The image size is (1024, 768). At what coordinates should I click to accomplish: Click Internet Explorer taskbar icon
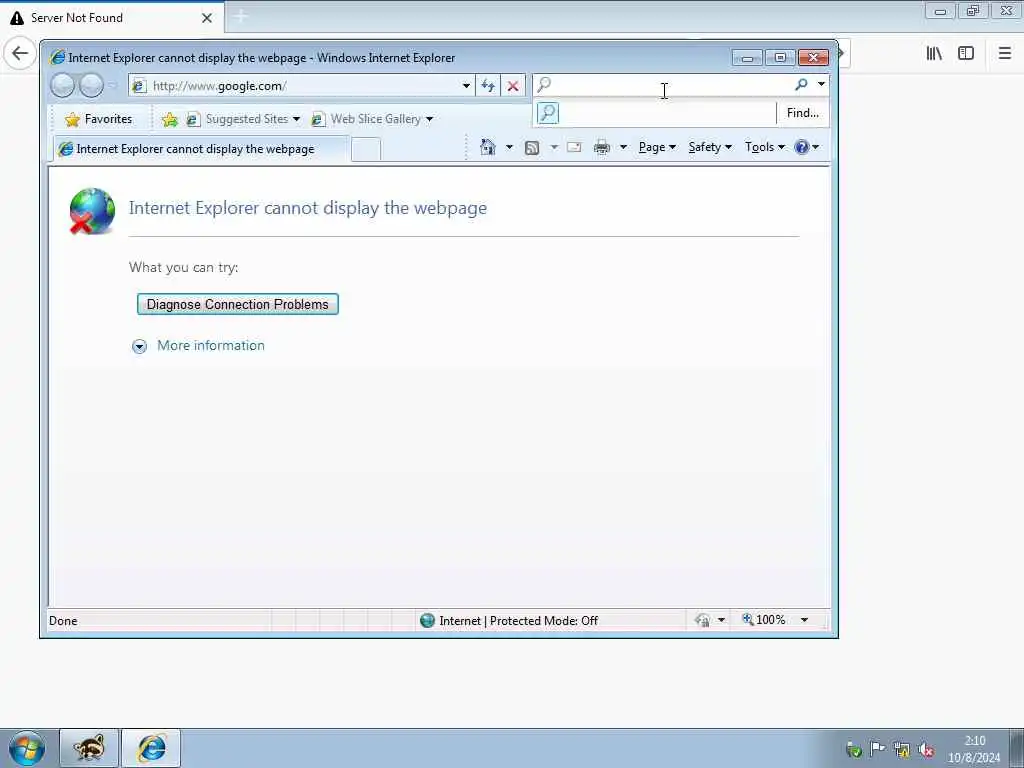152,748
